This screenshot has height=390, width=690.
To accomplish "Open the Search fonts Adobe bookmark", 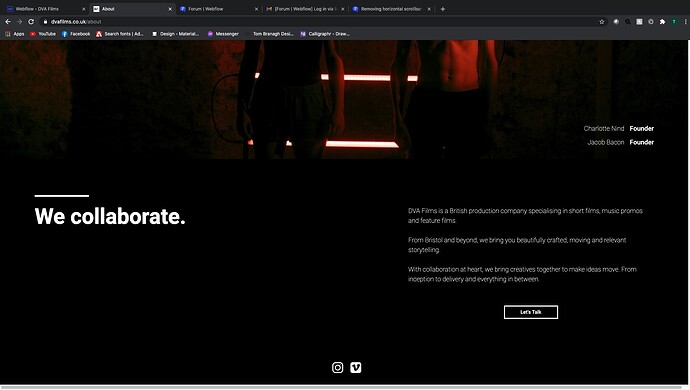I will coord(120,34).
